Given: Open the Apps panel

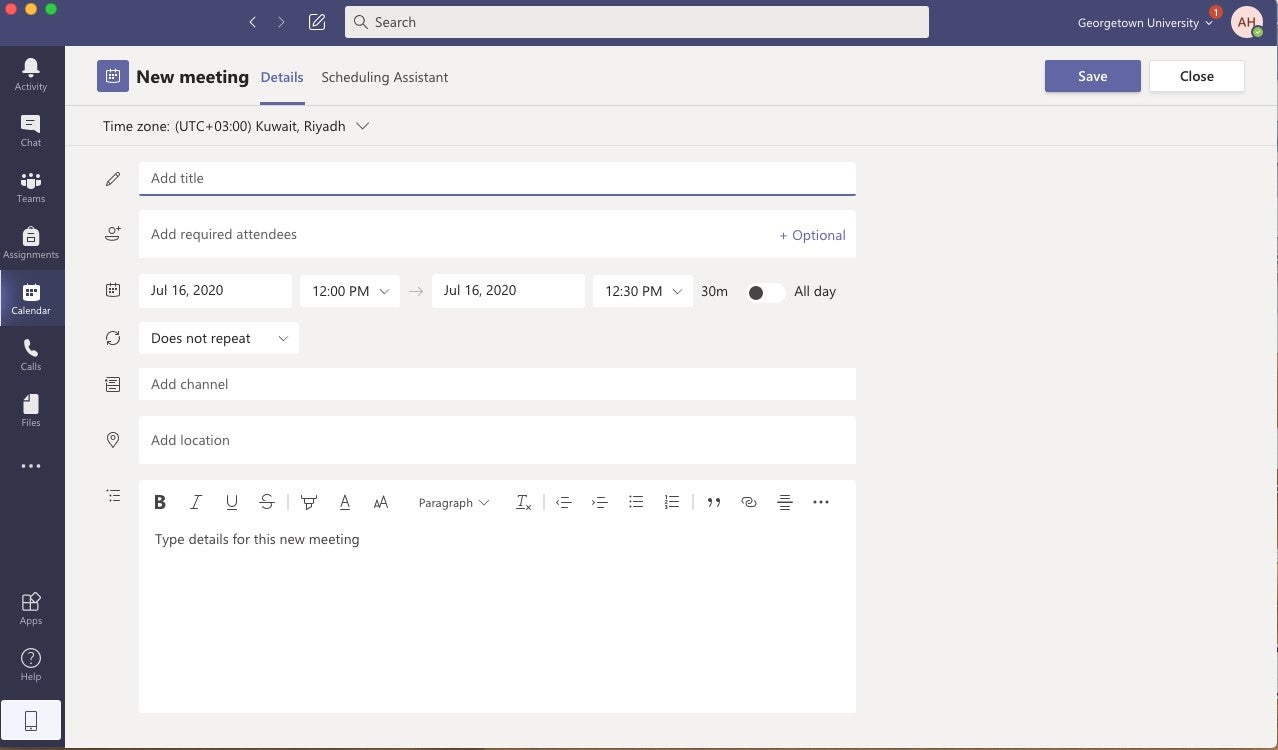Looking at the screenshot, I should tap(30, 607).
